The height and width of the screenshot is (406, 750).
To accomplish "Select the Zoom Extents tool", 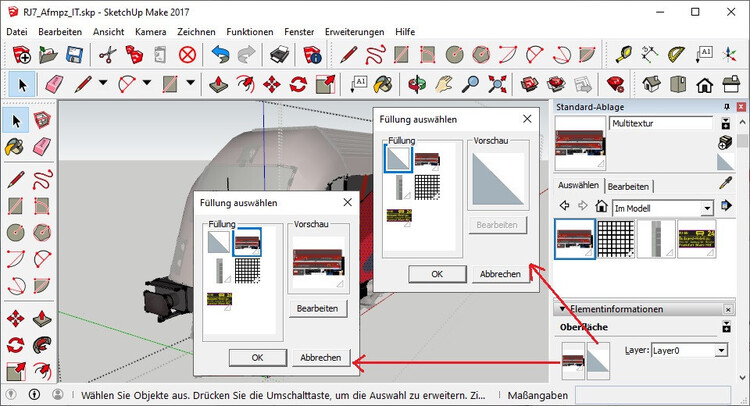I will tap(497, 85).
